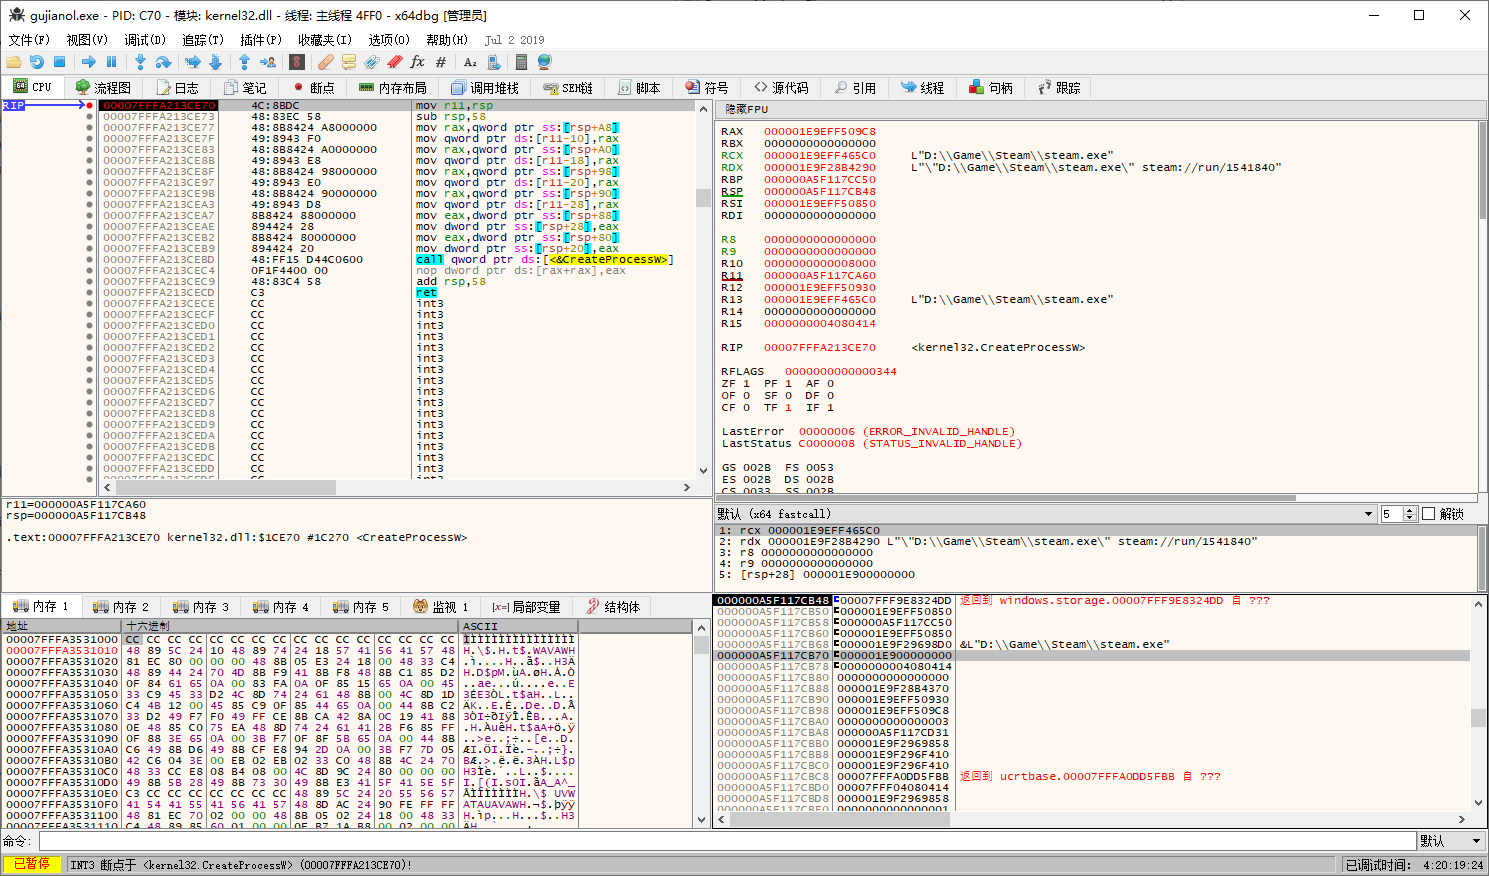Start trace over with dotted down arrow
The image size is (1489, 876).
coord(215,62)
